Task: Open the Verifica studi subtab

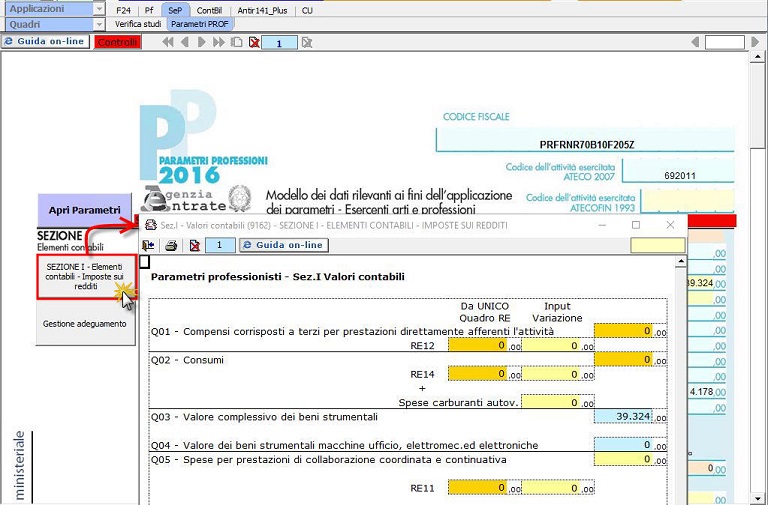Action: click(x=138, y=24)
